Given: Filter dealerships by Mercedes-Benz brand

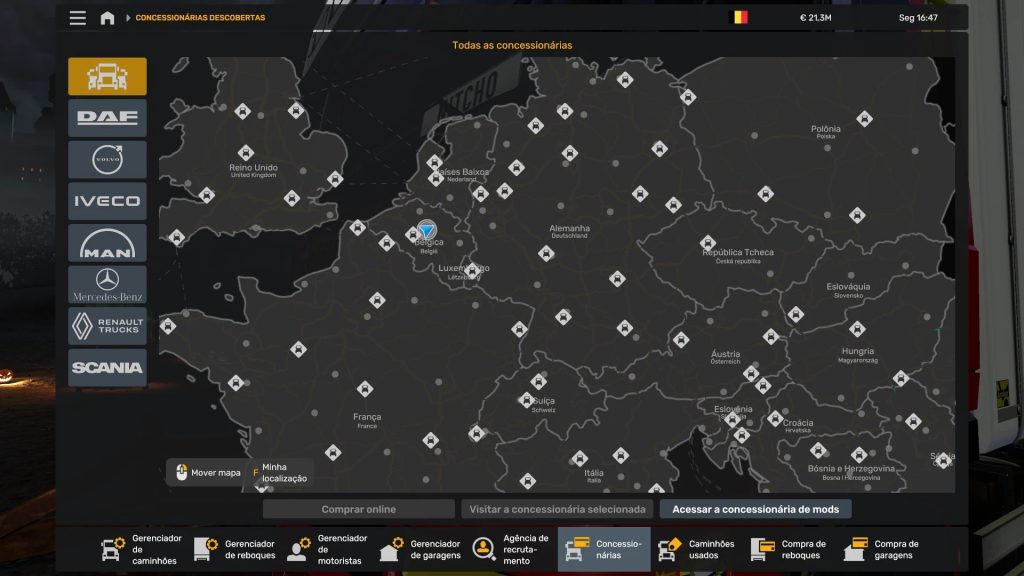Looking at the screenshot, I should pyautogui.click(x=107, y=285).
